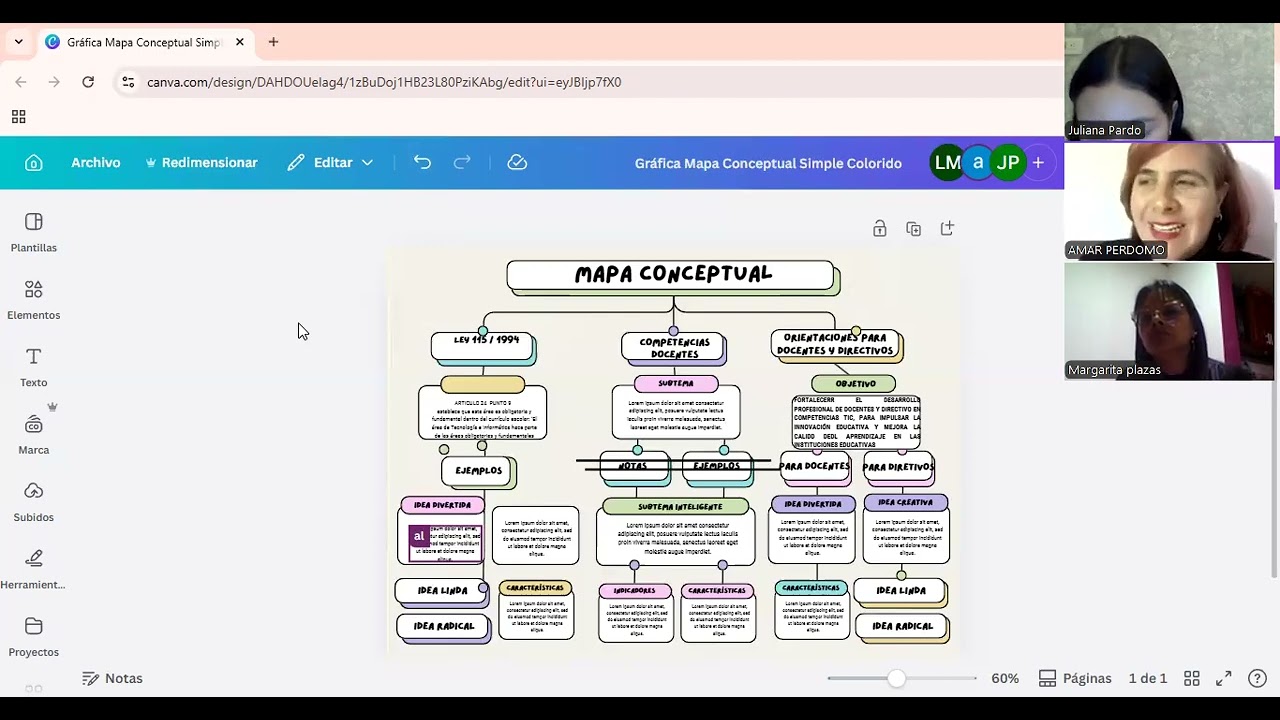
Task: Go forward in browser history
Action: pos(54,82)
